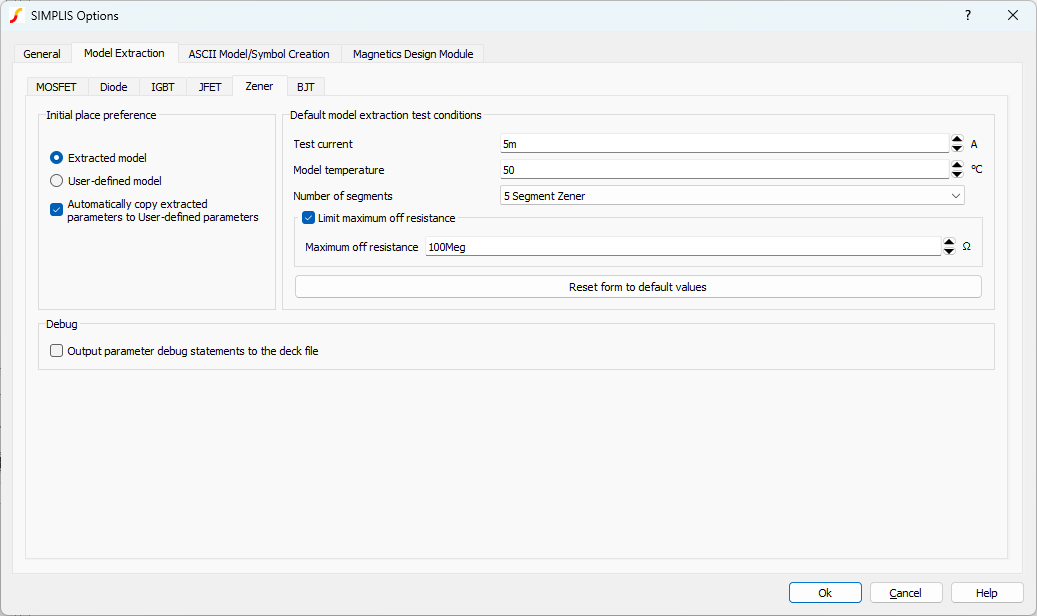Screen dimensions: 1037x616
Task: Click the Cancel button
Action: point(905,593)
